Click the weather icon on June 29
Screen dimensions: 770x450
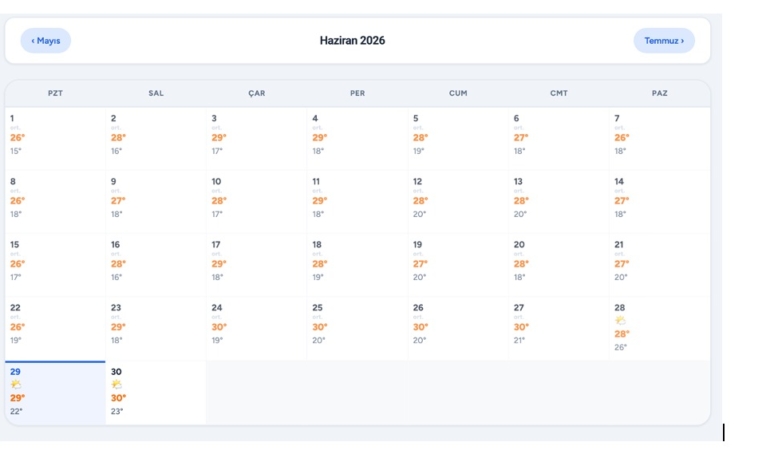(16, 384)
